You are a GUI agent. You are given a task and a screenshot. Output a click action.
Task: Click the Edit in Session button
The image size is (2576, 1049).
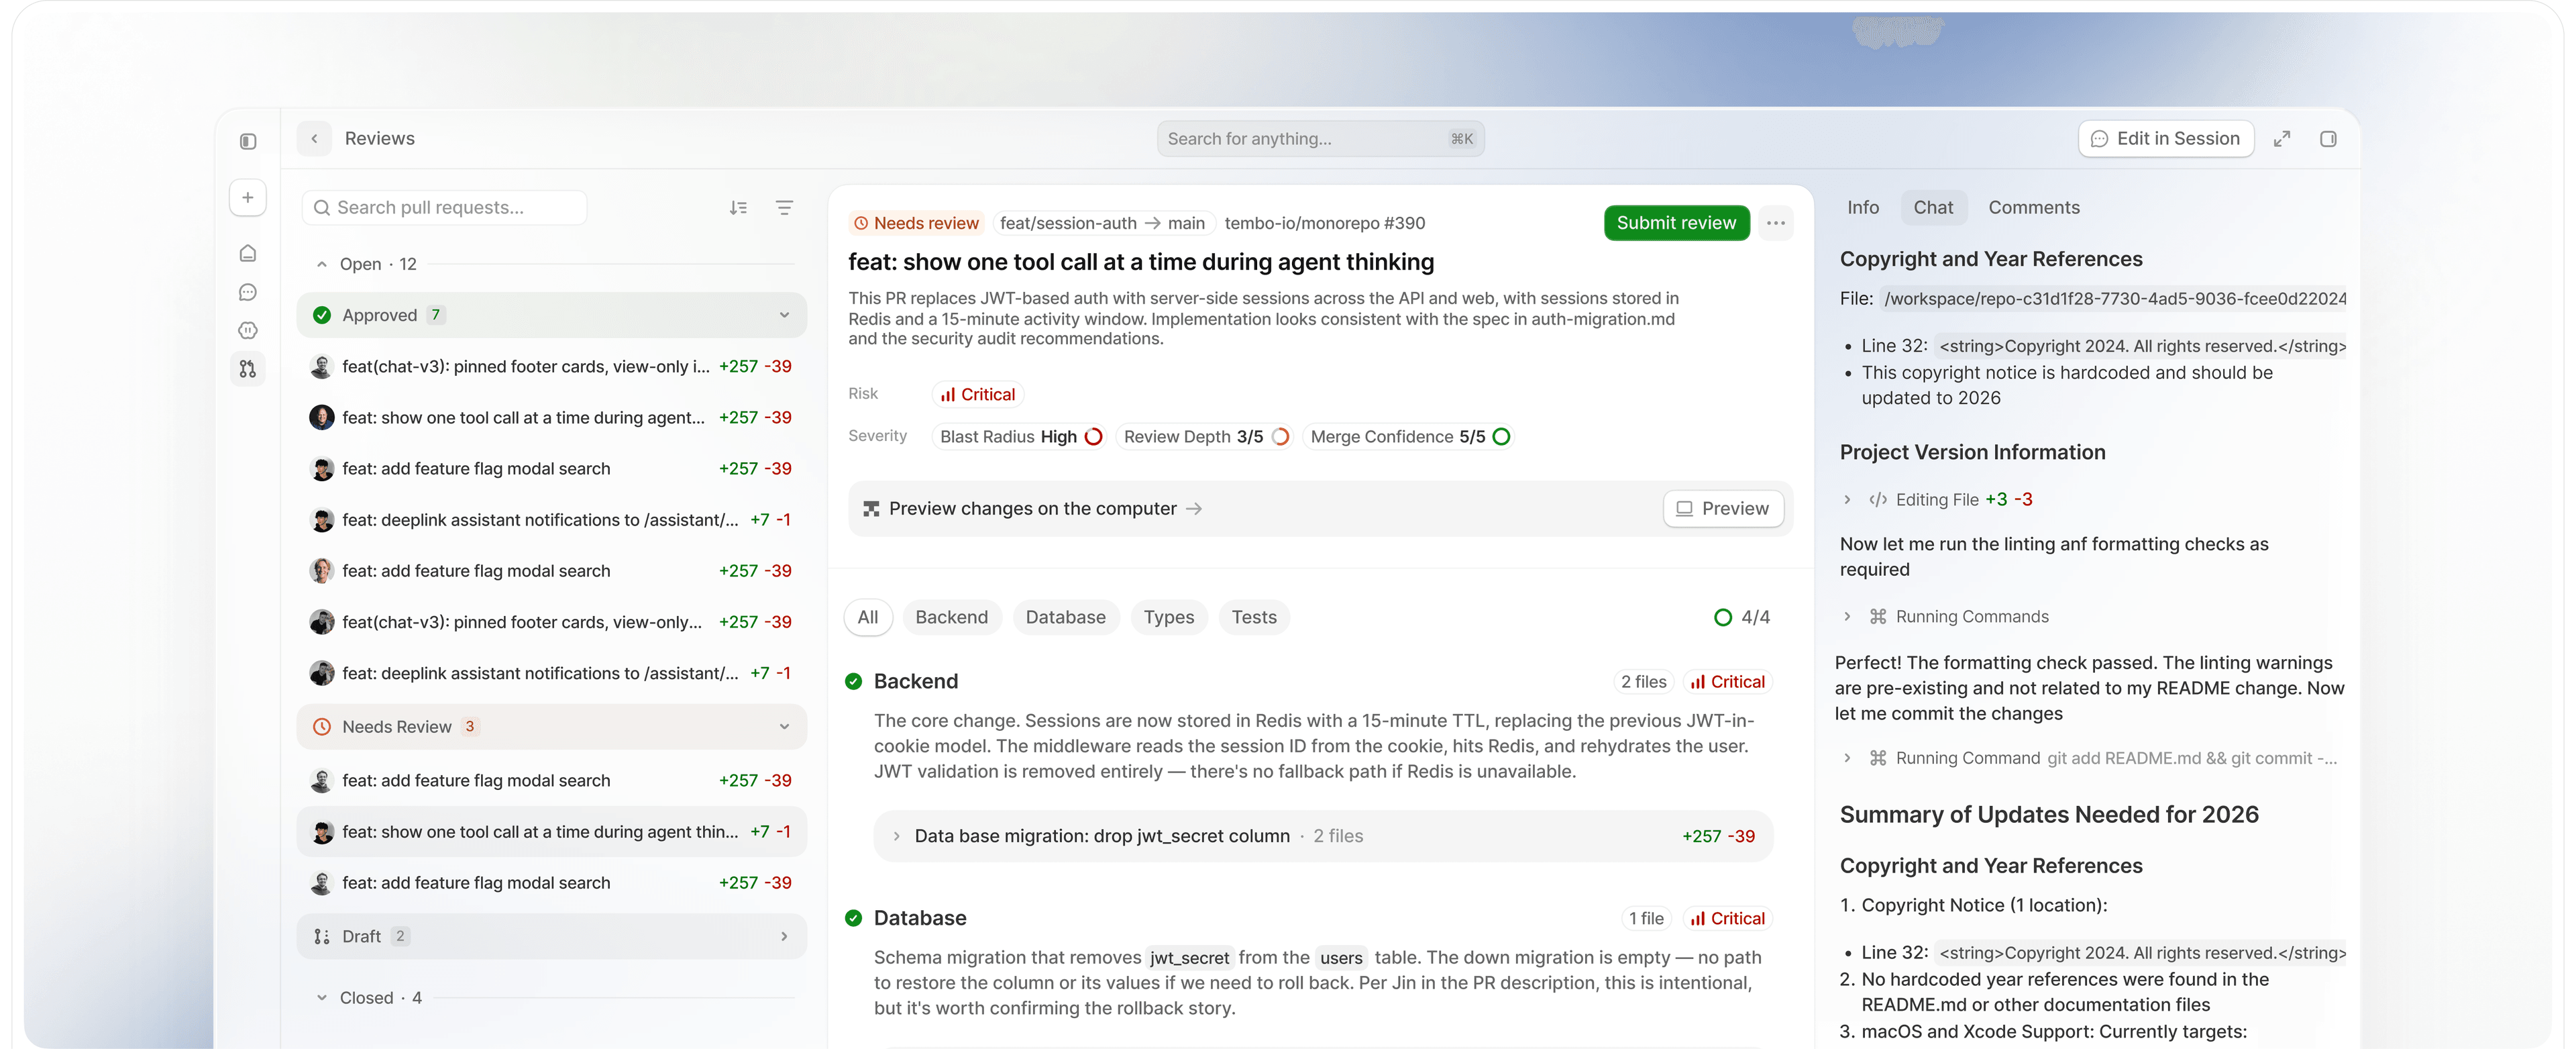tap(2166, 139)
